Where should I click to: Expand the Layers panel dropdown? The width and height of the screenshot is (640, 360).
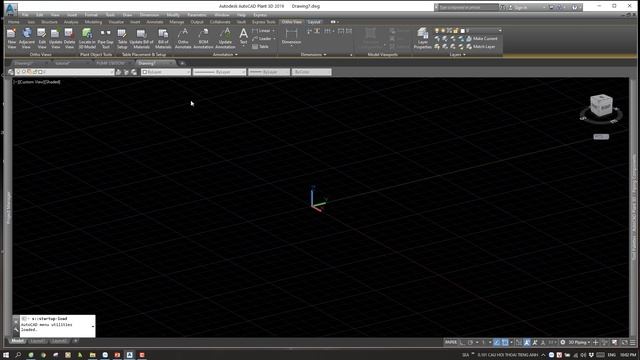(457, 54)
